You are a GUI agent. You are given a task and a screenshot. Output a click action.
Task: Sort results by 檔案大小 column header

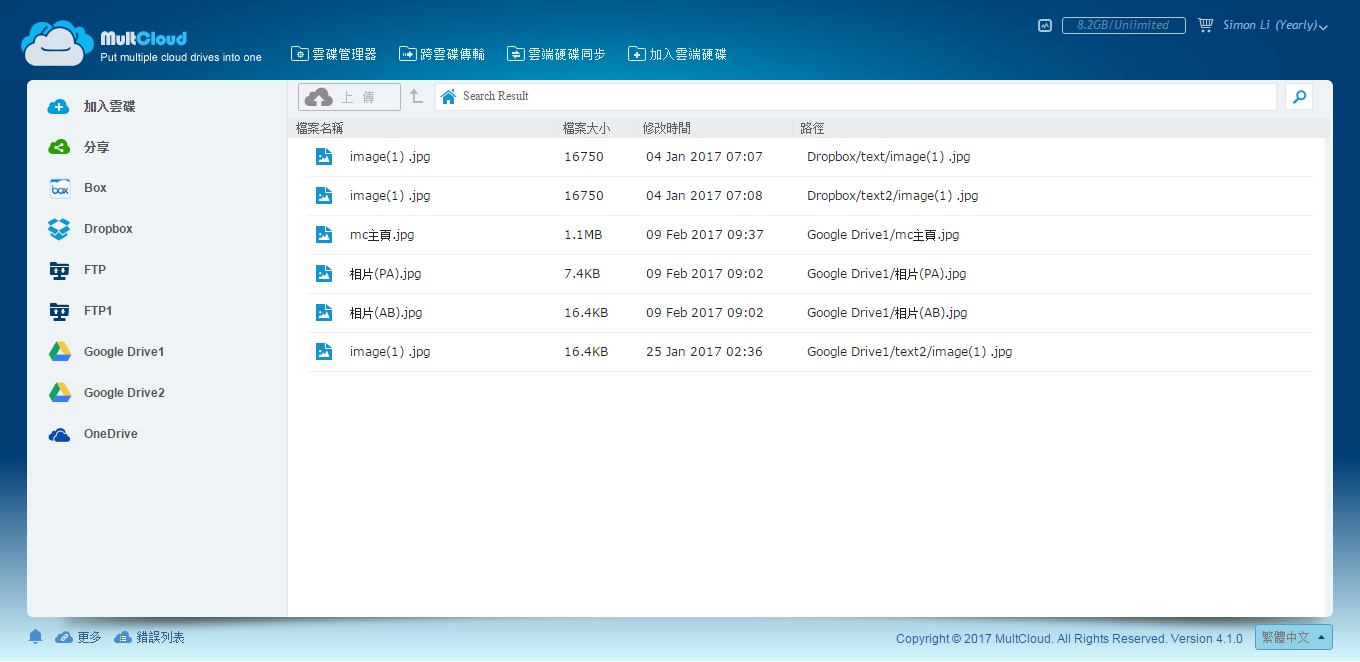click(x=586, y=128)
